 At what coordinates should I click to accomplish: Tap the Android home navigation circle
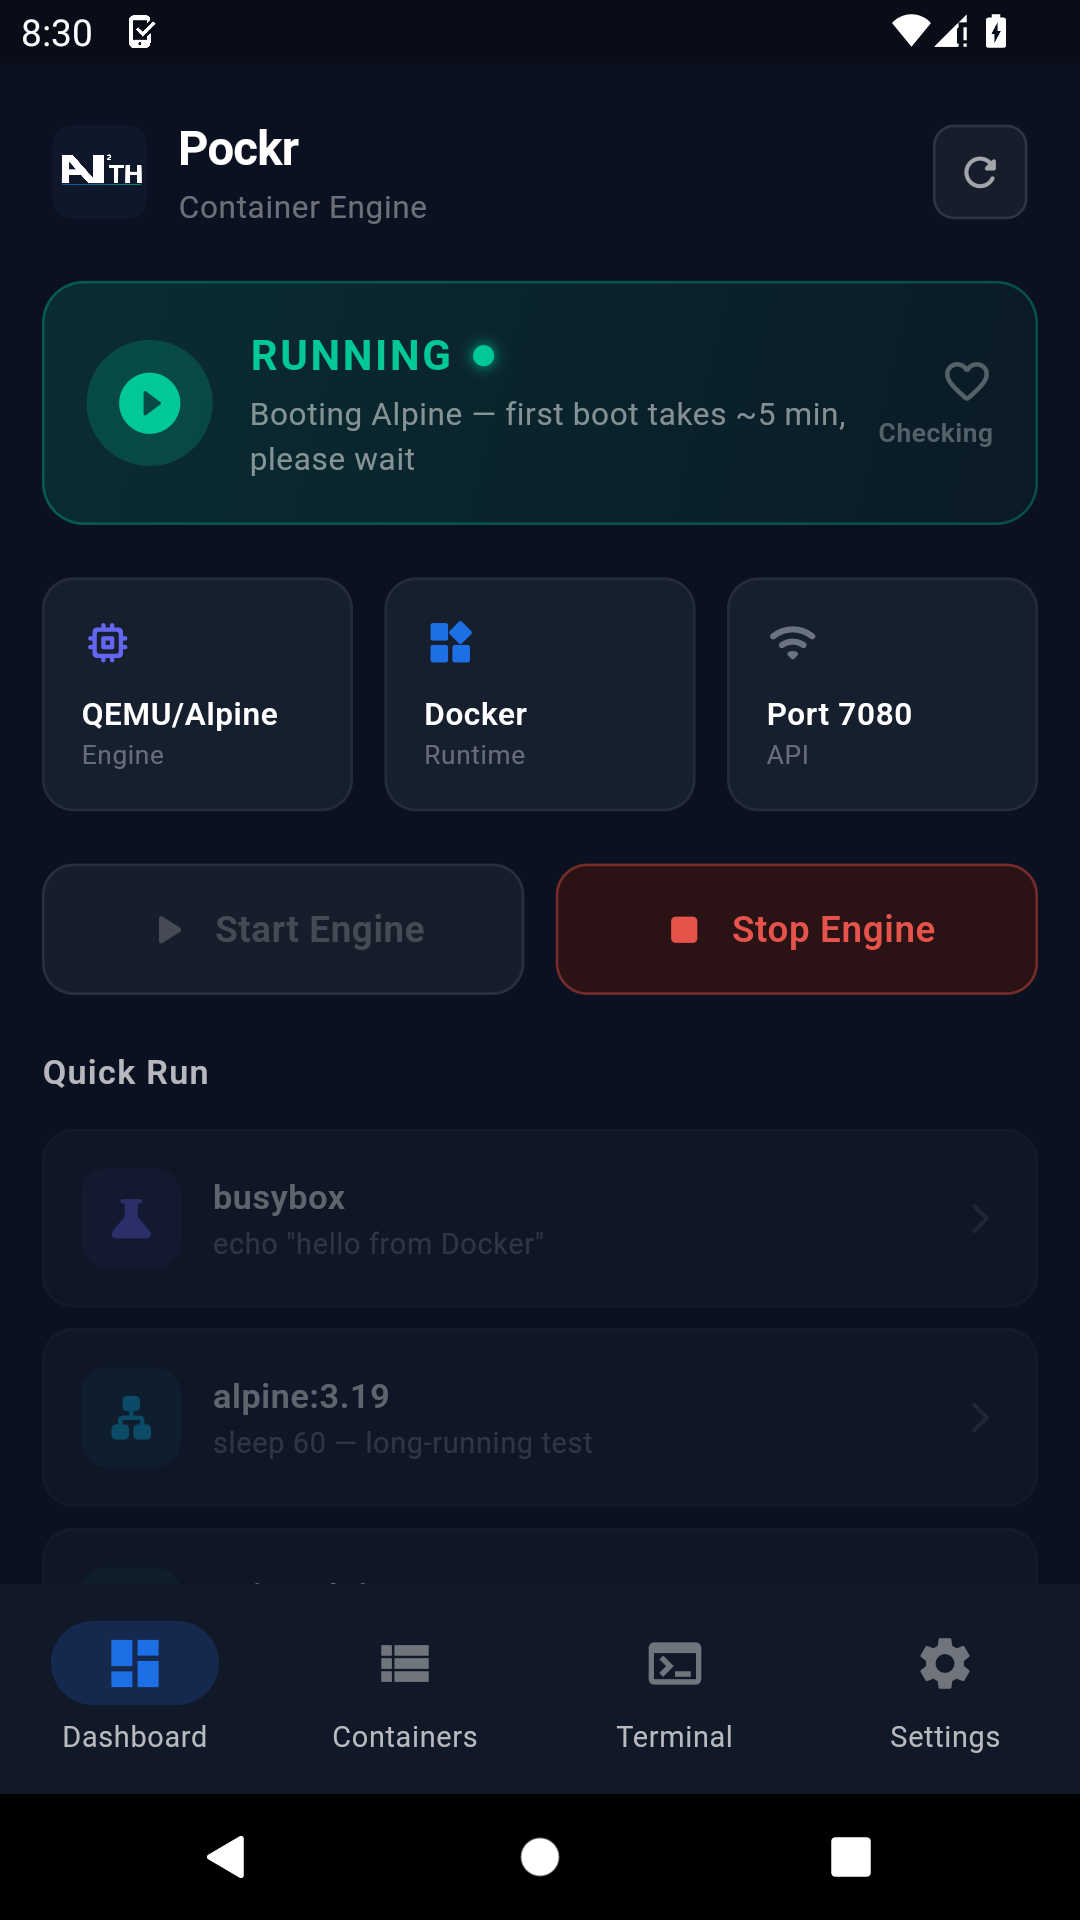click(540, 1857)
